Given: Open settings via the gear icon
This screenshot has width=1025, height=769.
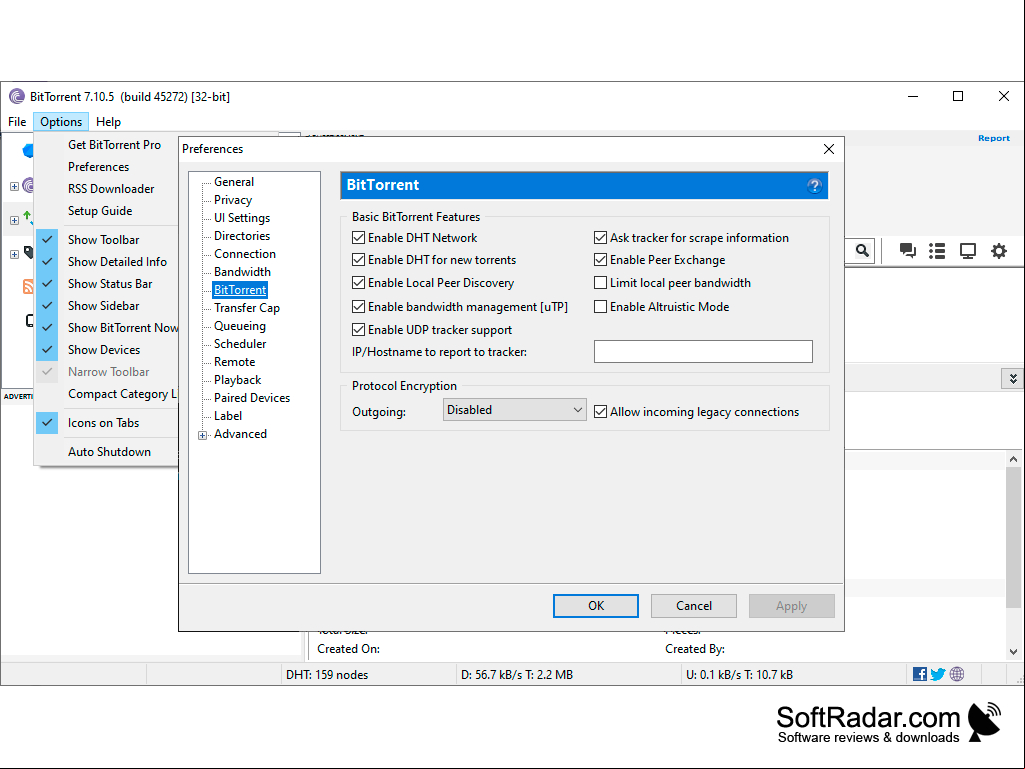Looking at the screenshot, I should (999, 250).
